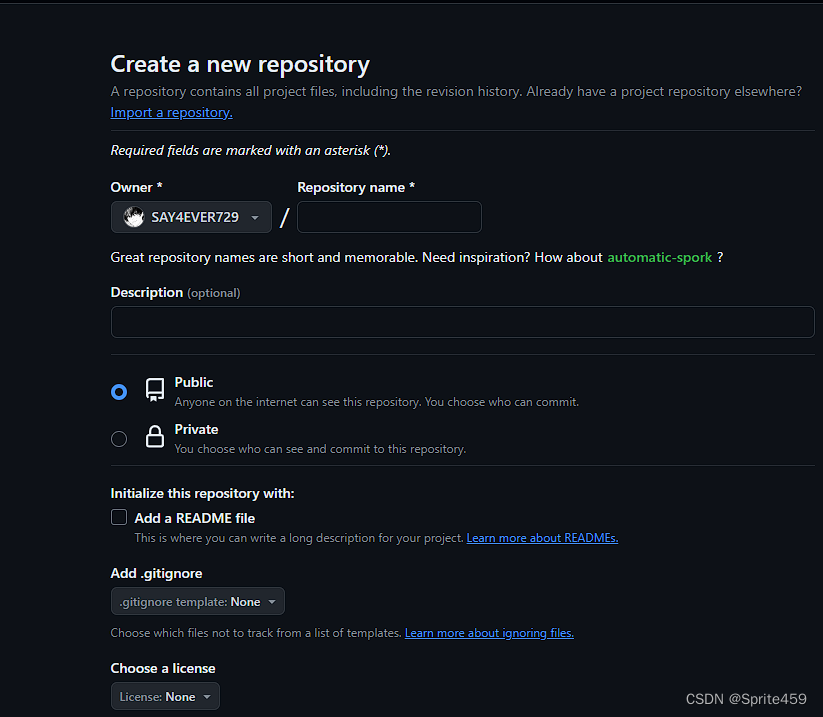
Task: Open the Owner account dropdown
Action: 191,217
